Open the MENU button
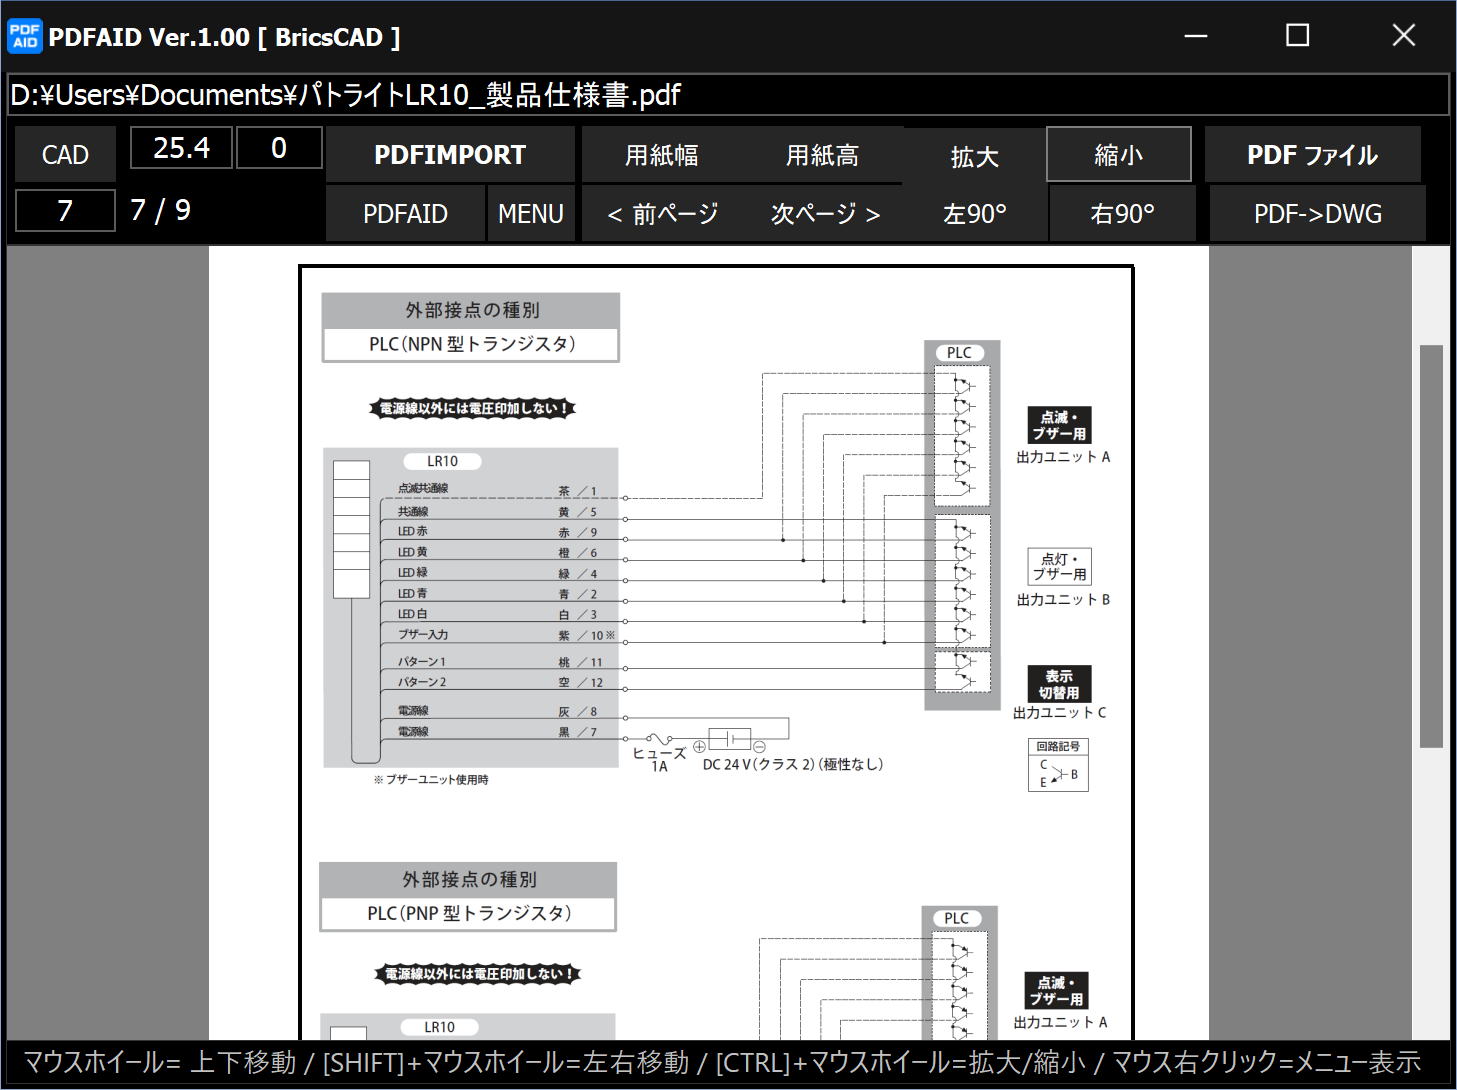 click(x=531, y=214)
